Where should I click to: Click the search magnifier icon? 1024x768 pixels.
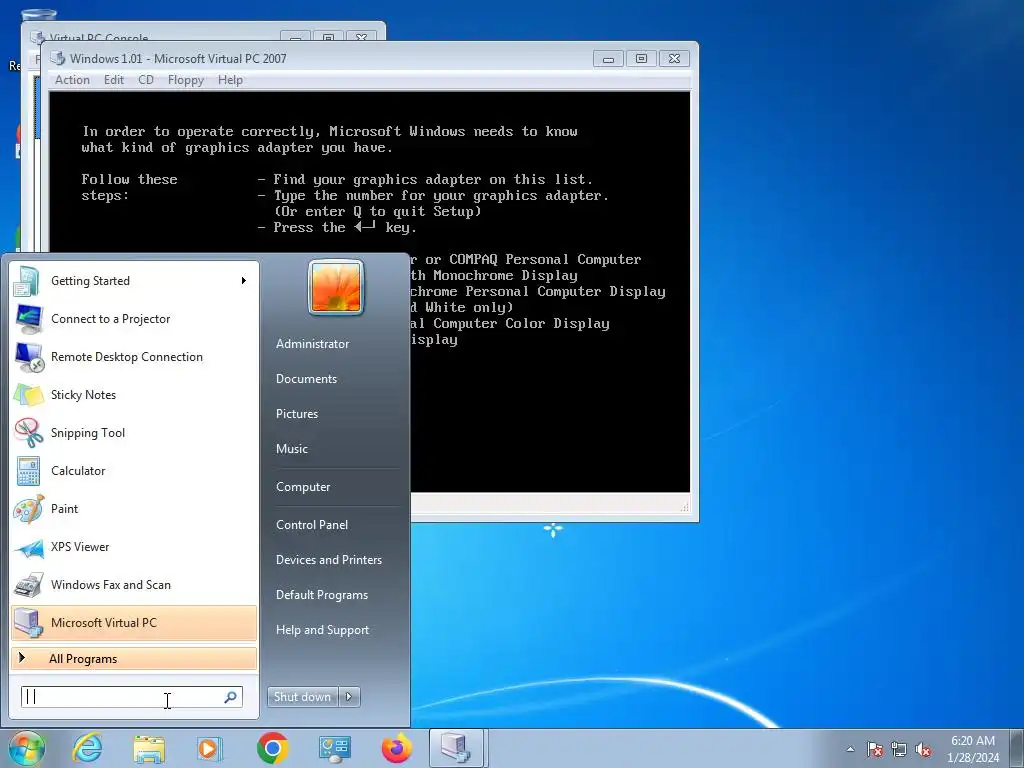coord(230,697)
